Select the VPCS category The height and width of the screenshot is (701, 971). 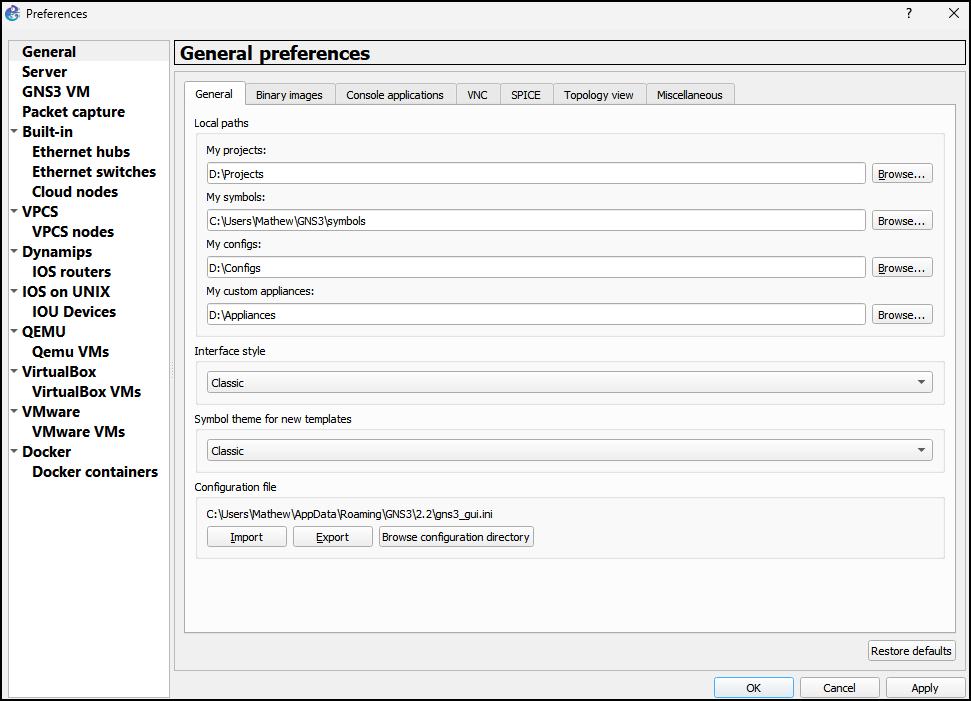[x=40, y=212]
